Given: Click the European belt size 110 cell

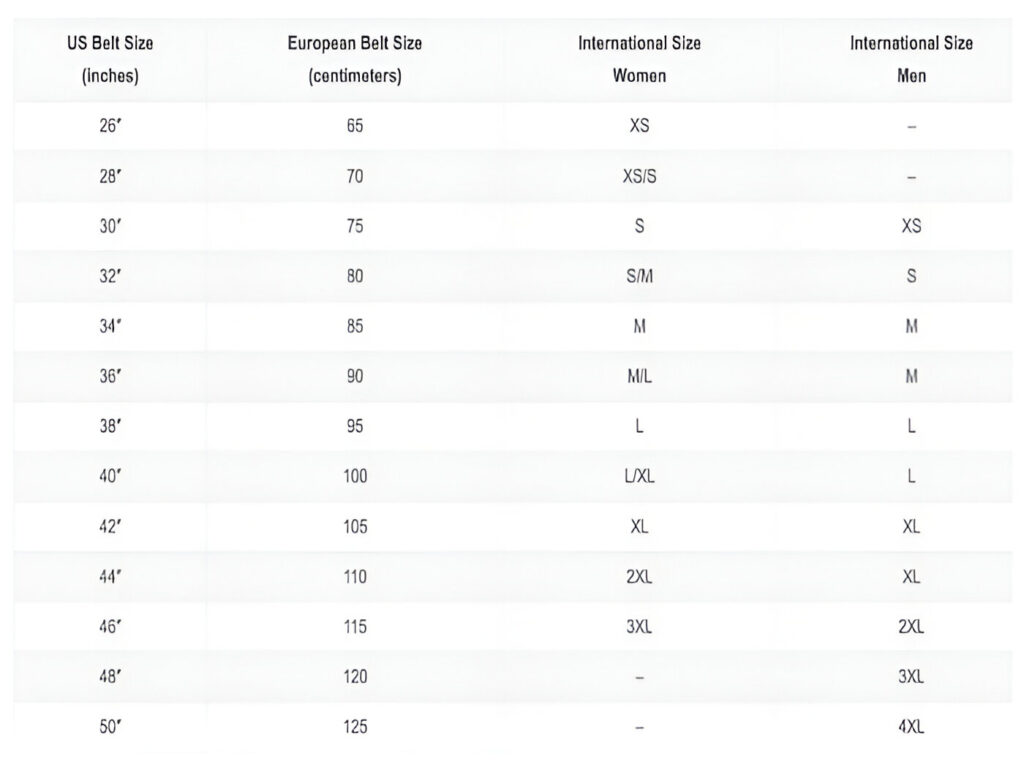Looking at the screenshot, I should pyautogui.click(x=355, y=577).
